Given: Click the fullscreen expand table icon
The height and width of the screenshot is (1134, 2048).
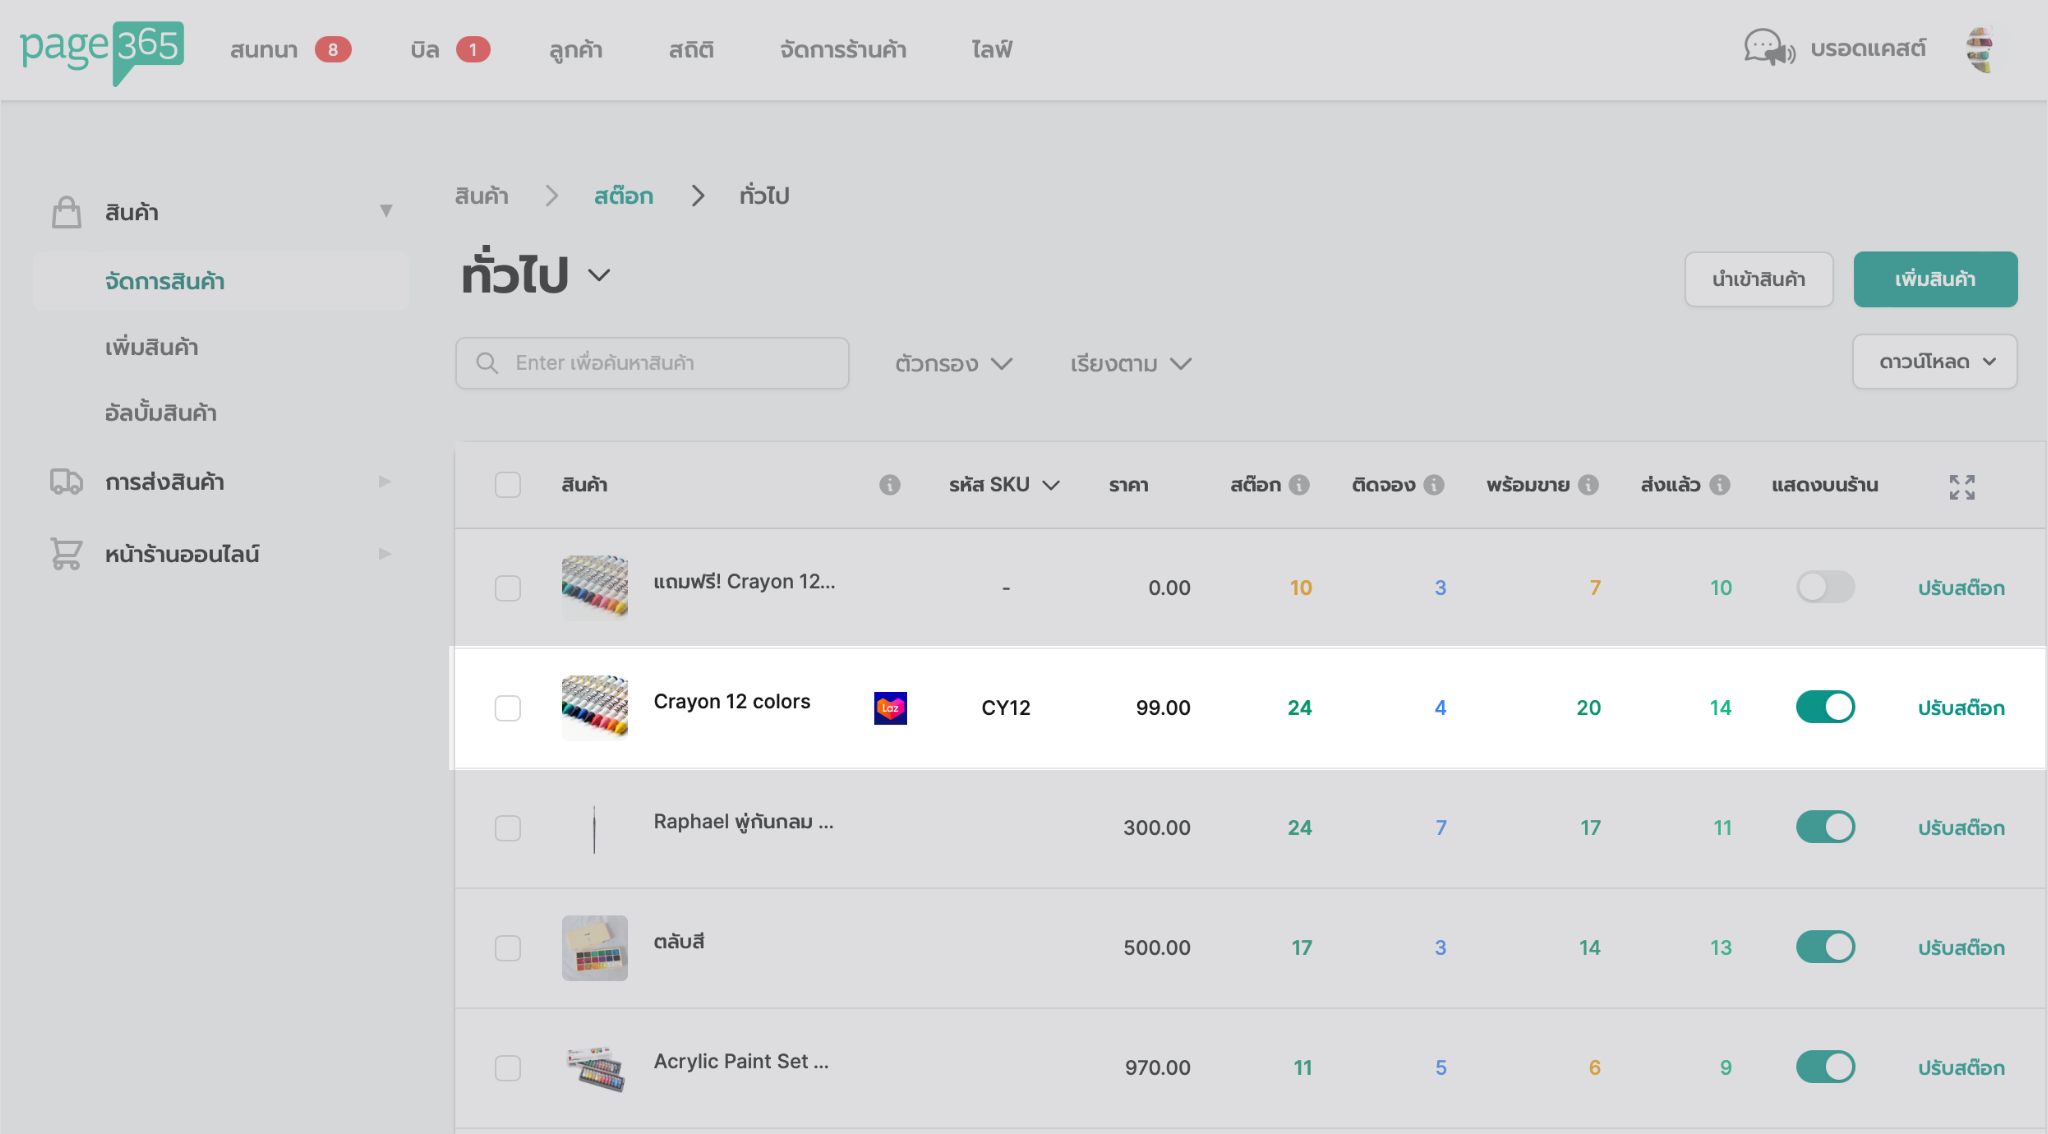Looking at the screenshot, I should [1961, 487].
